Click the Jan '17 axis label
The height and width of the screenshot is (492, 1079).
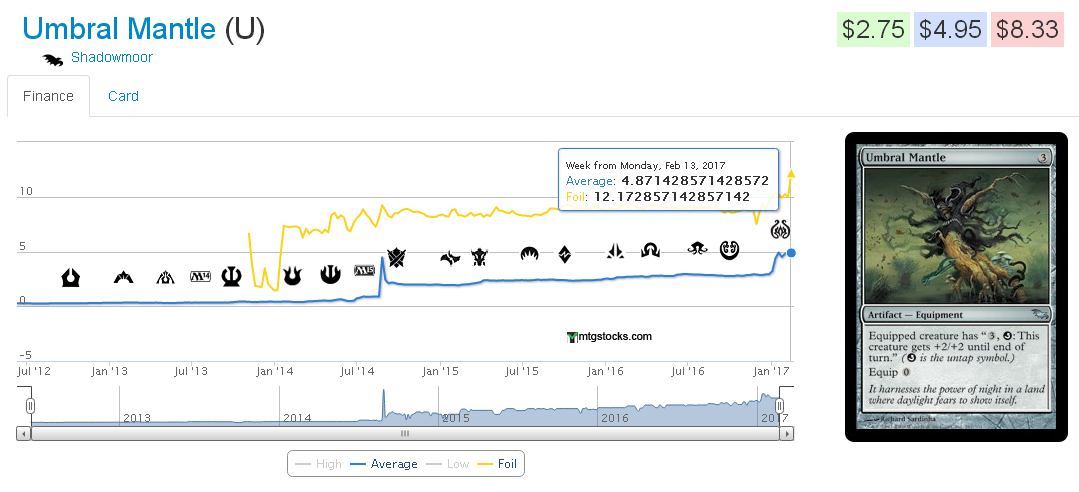tap(771, 372)
